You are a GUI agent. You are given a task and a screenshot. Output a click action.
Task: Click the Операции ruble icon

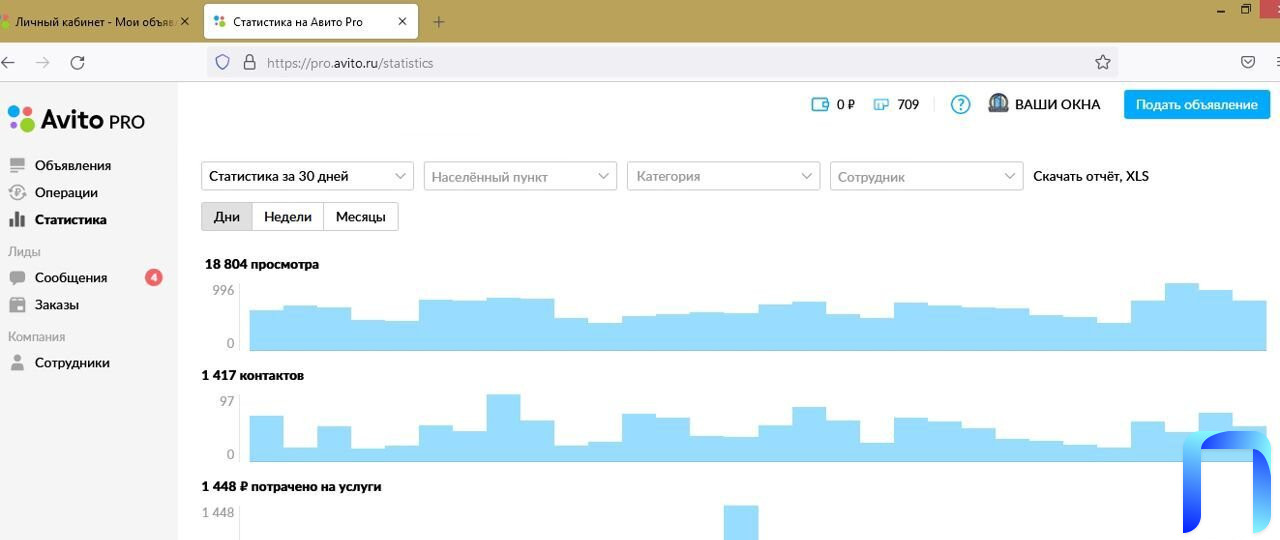coord(17,193)
